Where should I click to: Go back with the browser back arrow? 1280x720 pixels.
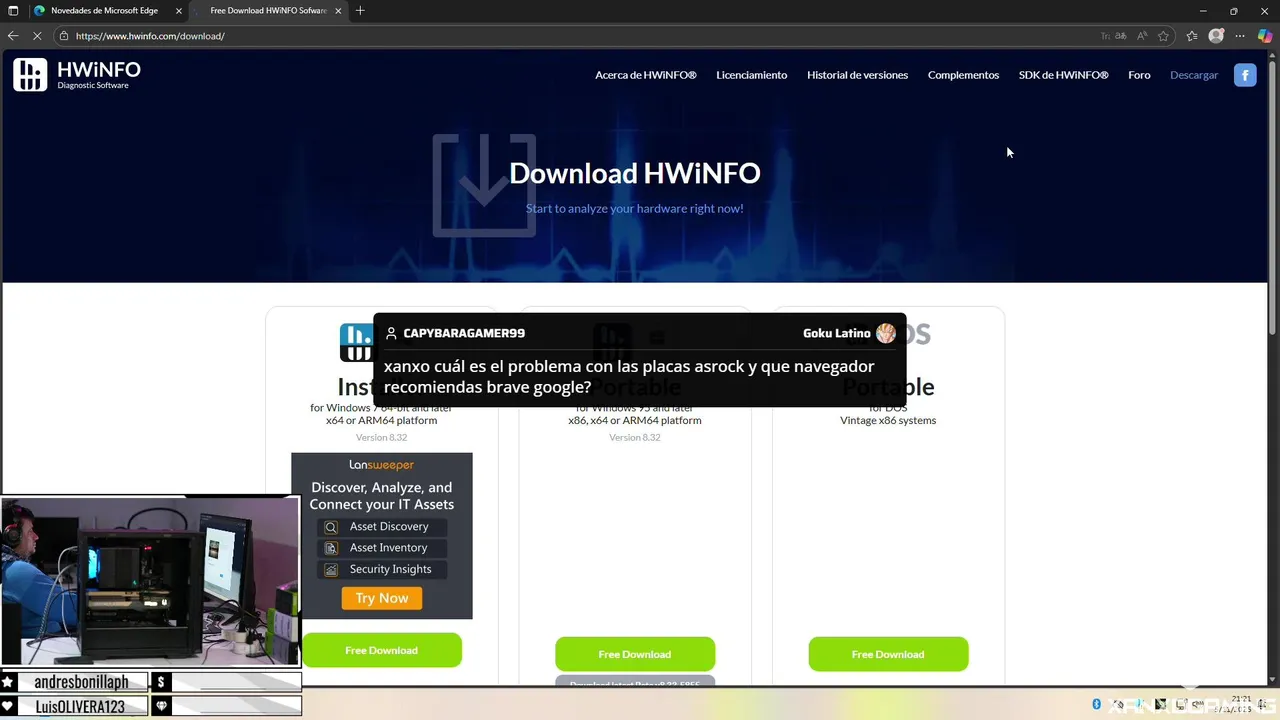click(x=13, y=36)
